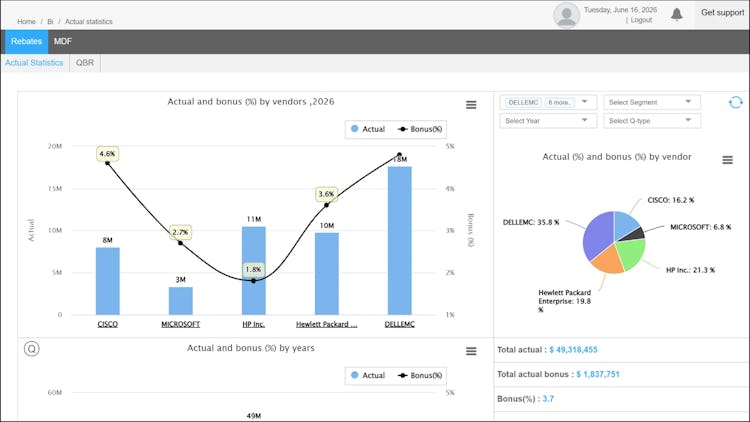Toggle Actual series in years chart legend
Screen dimensions: 750x422
click(x=368, y=376)
